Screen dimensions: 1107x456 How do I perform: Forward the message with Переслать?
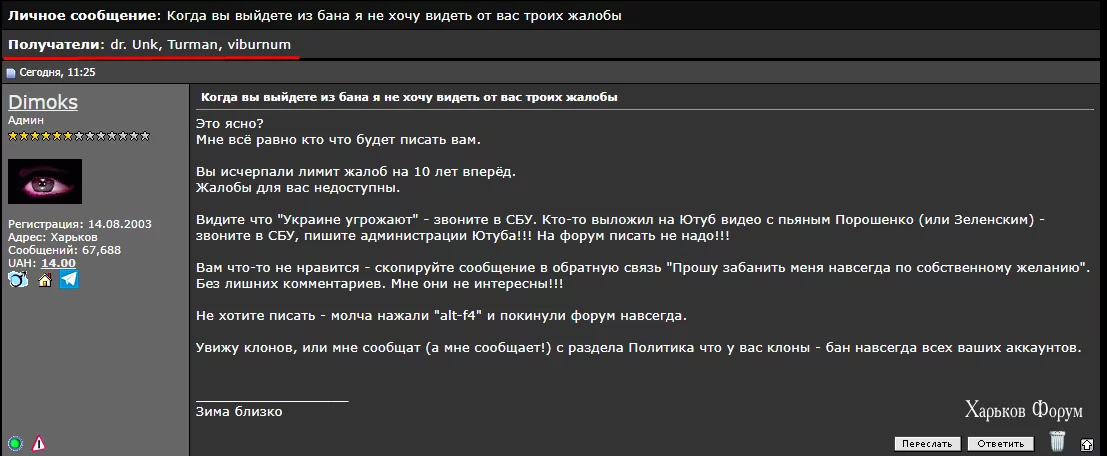coord(928,444)
